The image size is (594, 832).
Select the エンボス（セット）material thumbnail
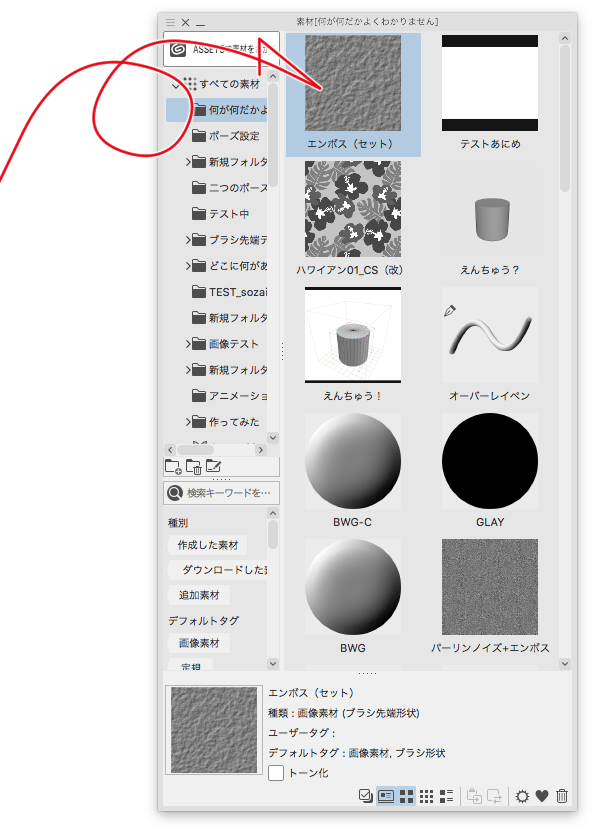click(353, 83)
